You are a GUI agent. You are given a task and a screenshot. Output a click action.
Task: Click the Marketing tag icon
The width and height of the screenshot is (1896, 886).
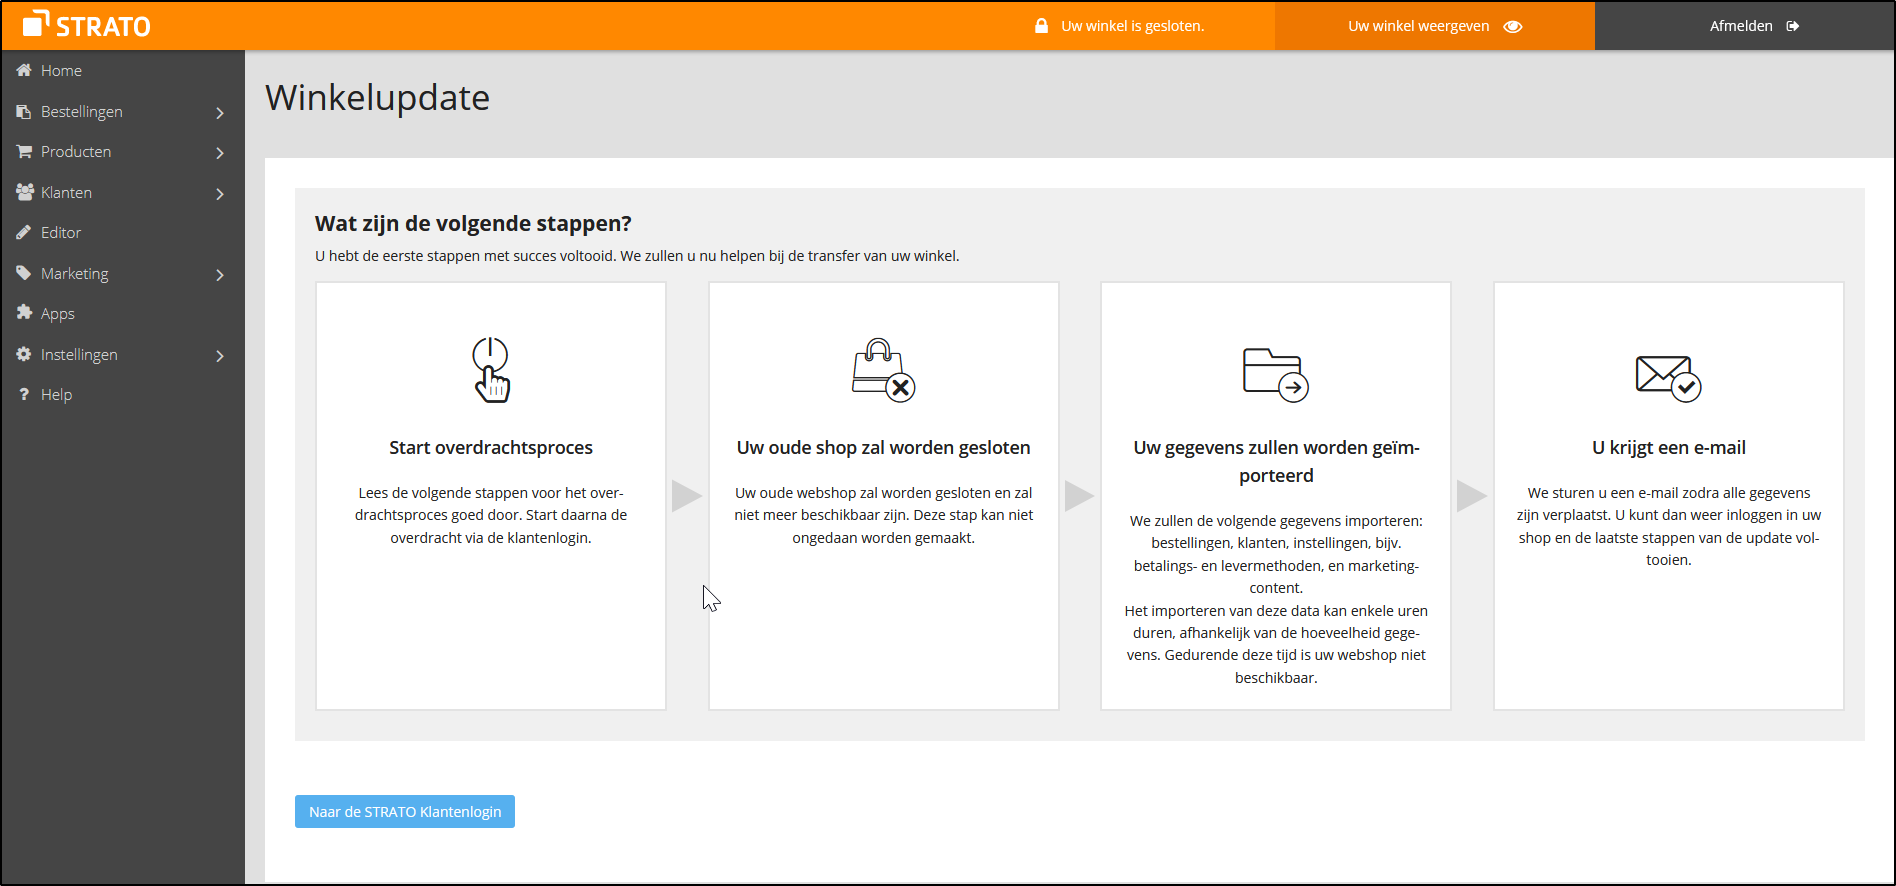click(24, 273)
